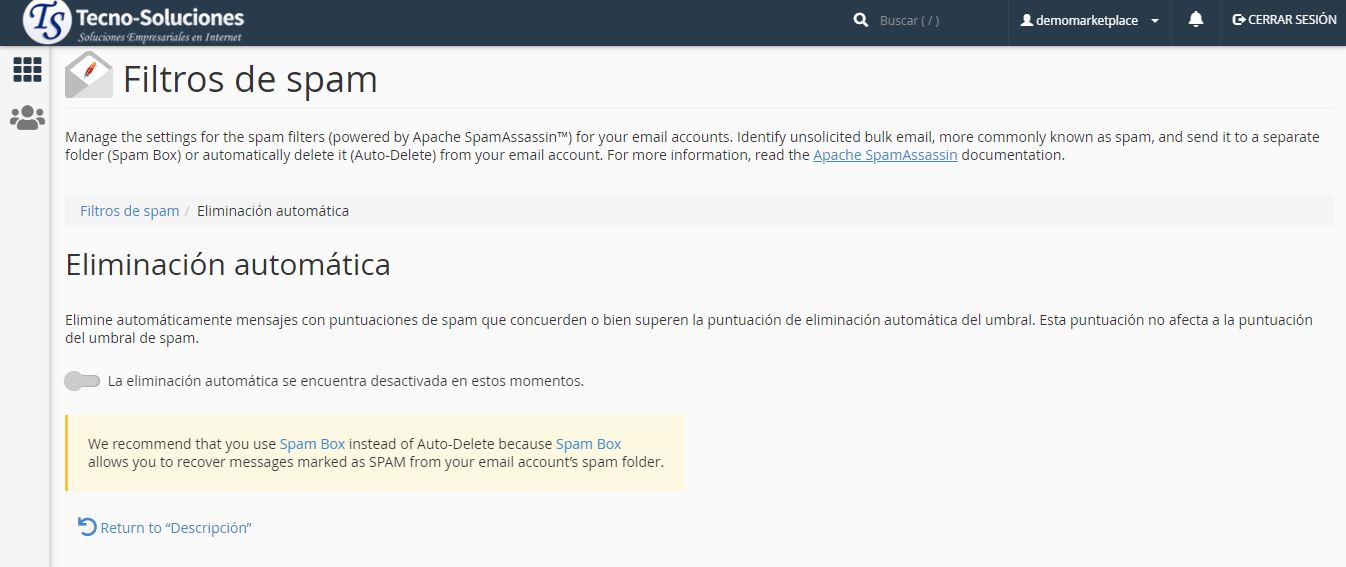Click the search magnifier icon
Image resolution: width=1346 pixels, height=567 pixels.
click(860, 20)
